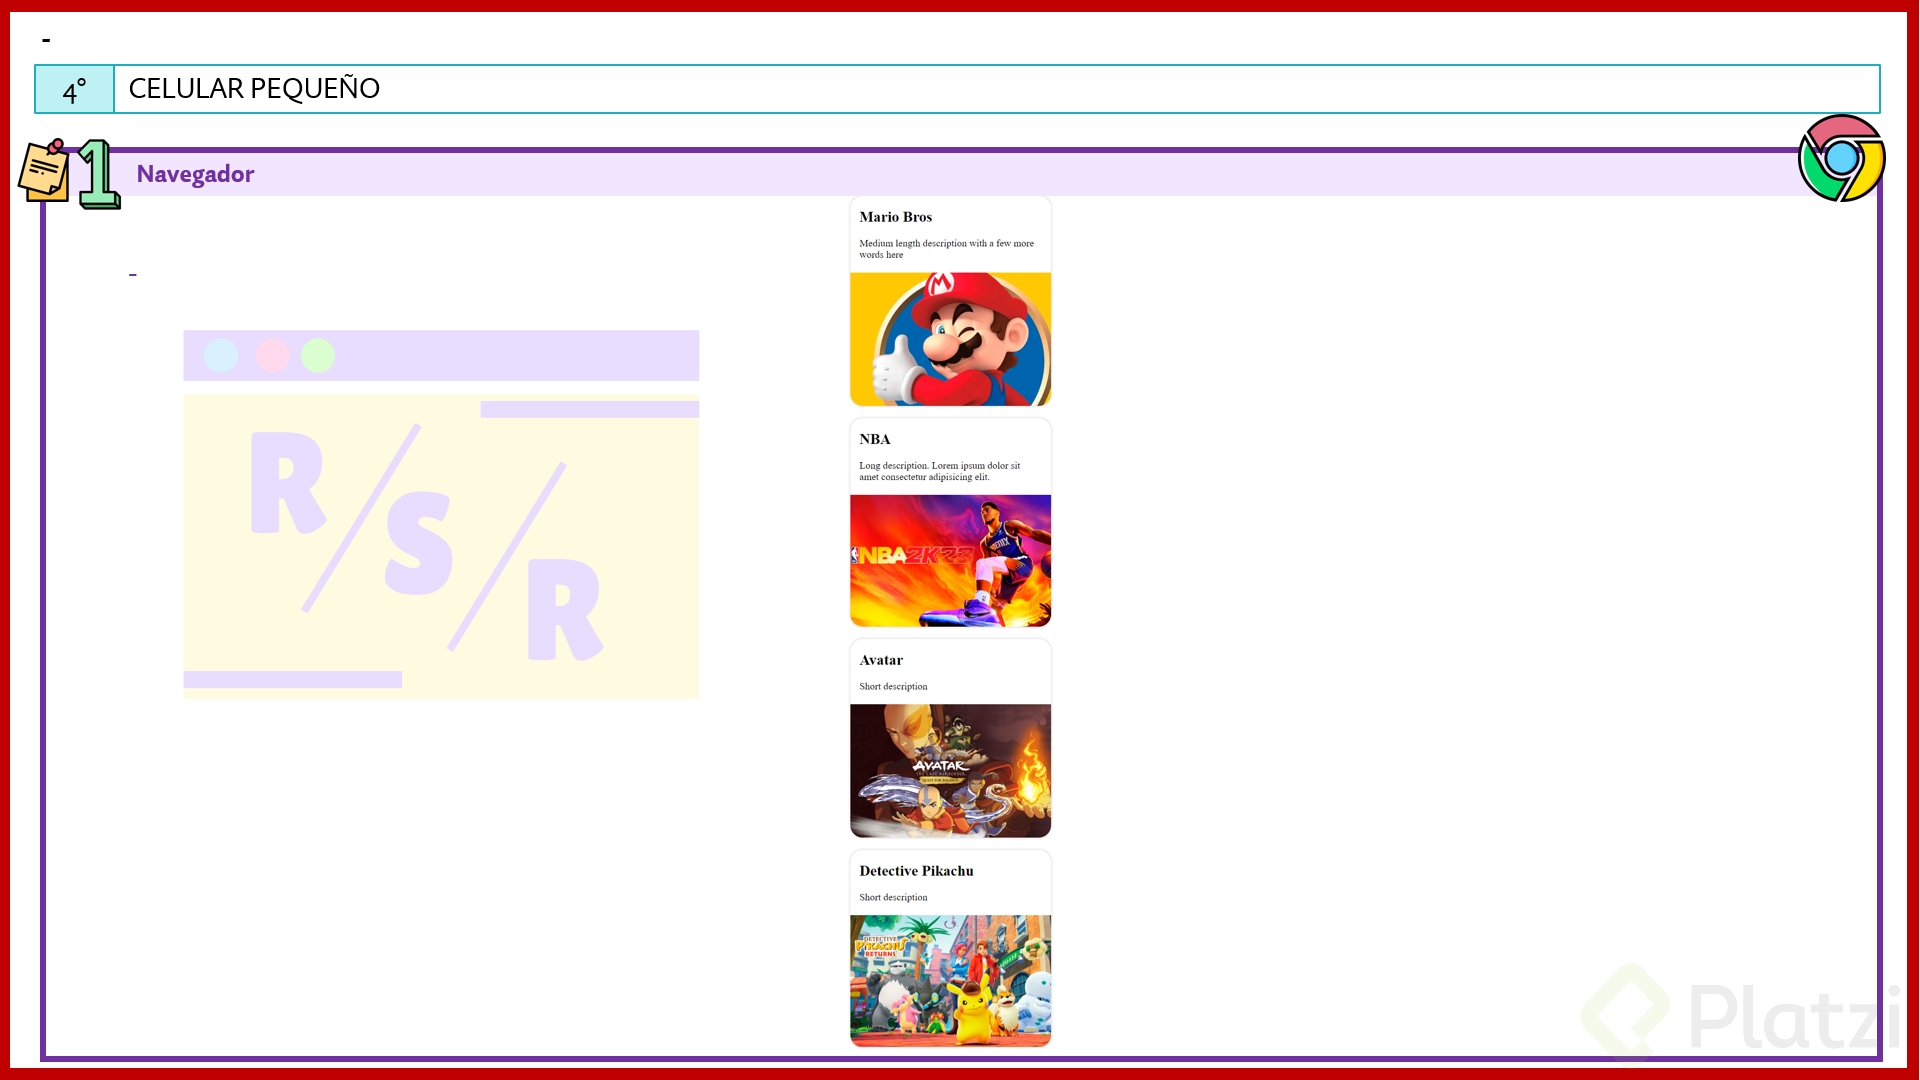The height and width of the screenshot is (1080, 1920).
Task: Click the blue circle in browser mockup
Action: coord(221,356)
